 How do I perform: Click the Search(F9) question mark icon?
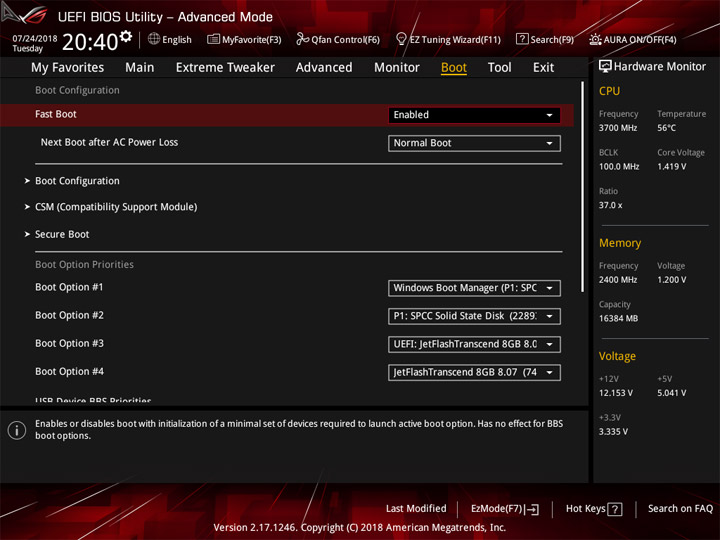pyautogui.click(x=522, y=39)
